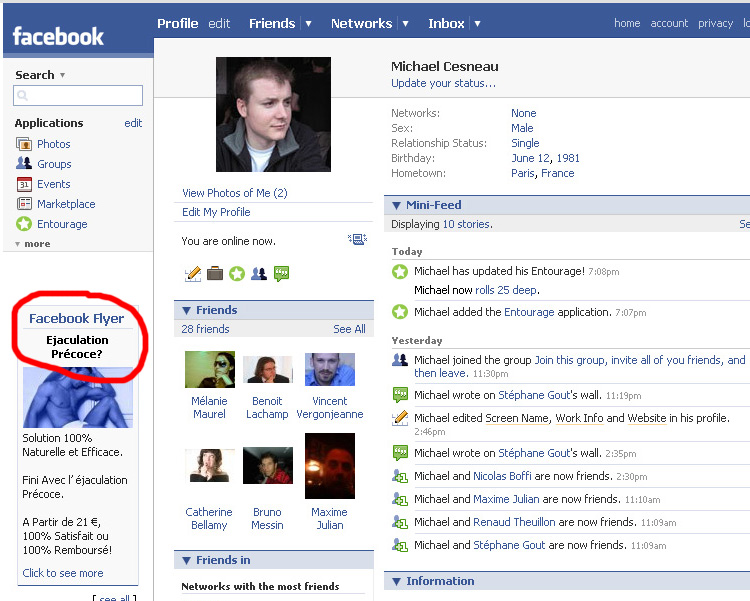The width and height of the screenshot is (750, 601).
Task: Open the Networks menu dropdown arrow
Action: coord(405,23)
